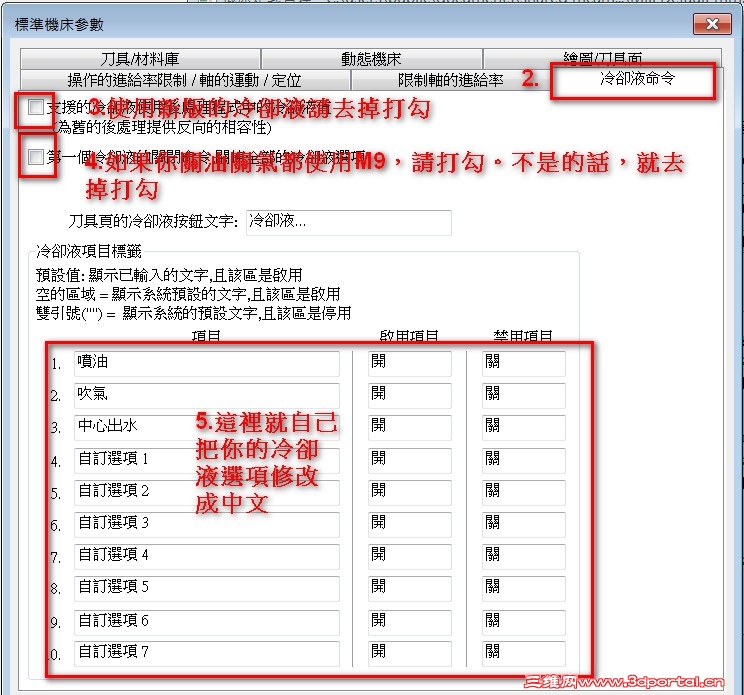Click the 自訂選項 4 name field

(207, 556)
